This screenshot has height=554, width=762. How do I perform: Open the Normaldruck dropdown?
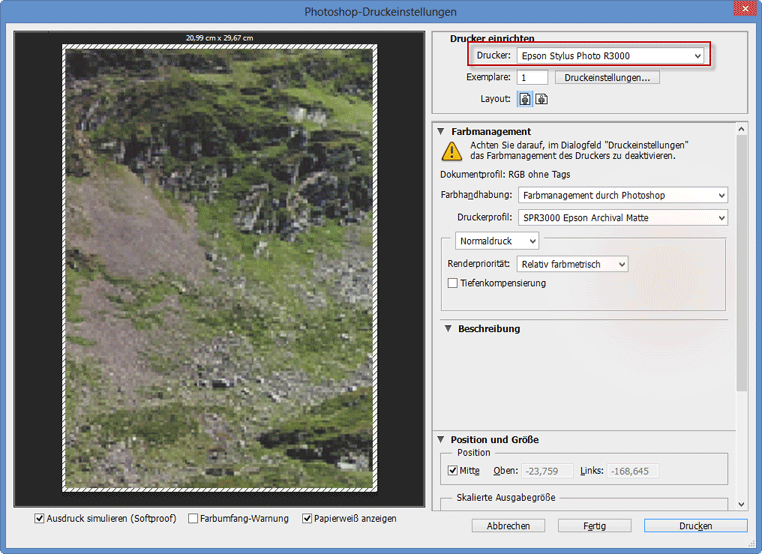click(497, 241)
